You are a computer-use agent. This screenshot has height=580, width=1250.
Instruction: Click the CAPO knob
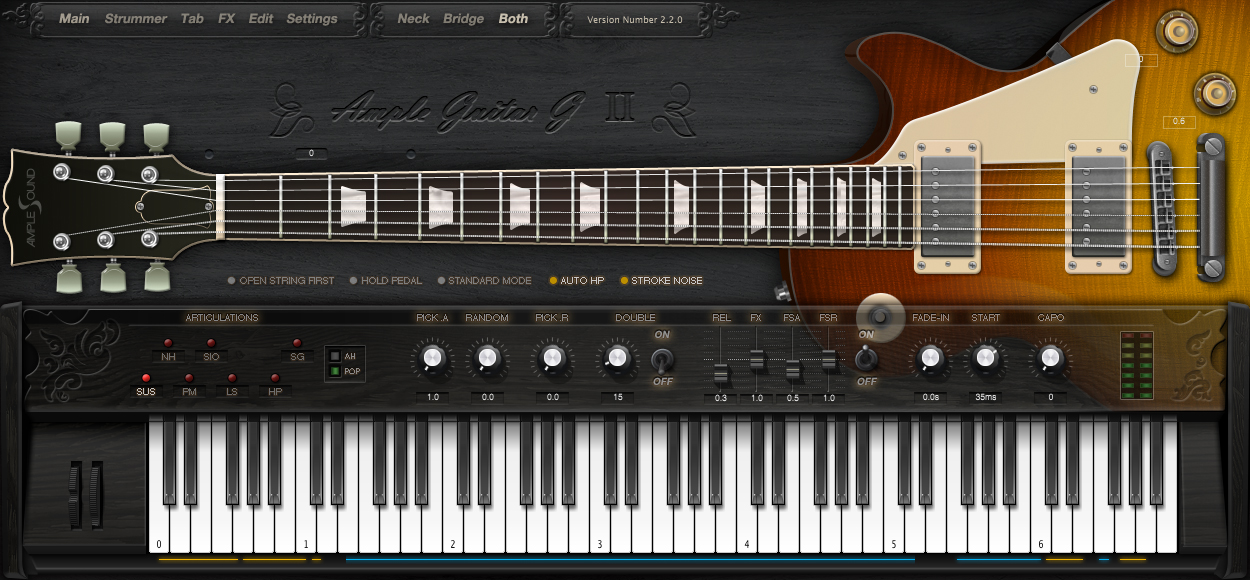[x=1050, y=356]
